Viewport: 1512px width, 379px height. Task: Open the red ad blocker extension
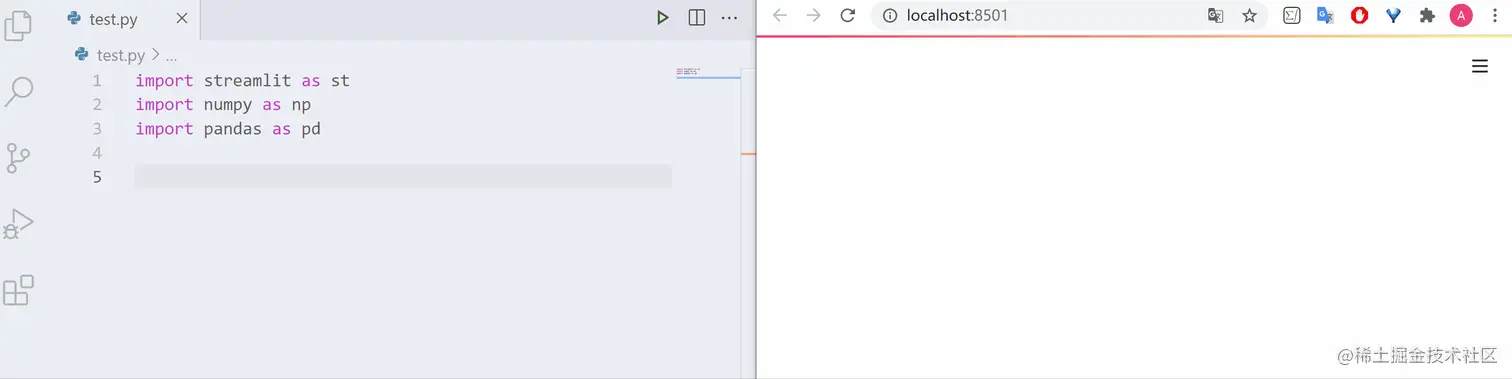point(1359,15)
